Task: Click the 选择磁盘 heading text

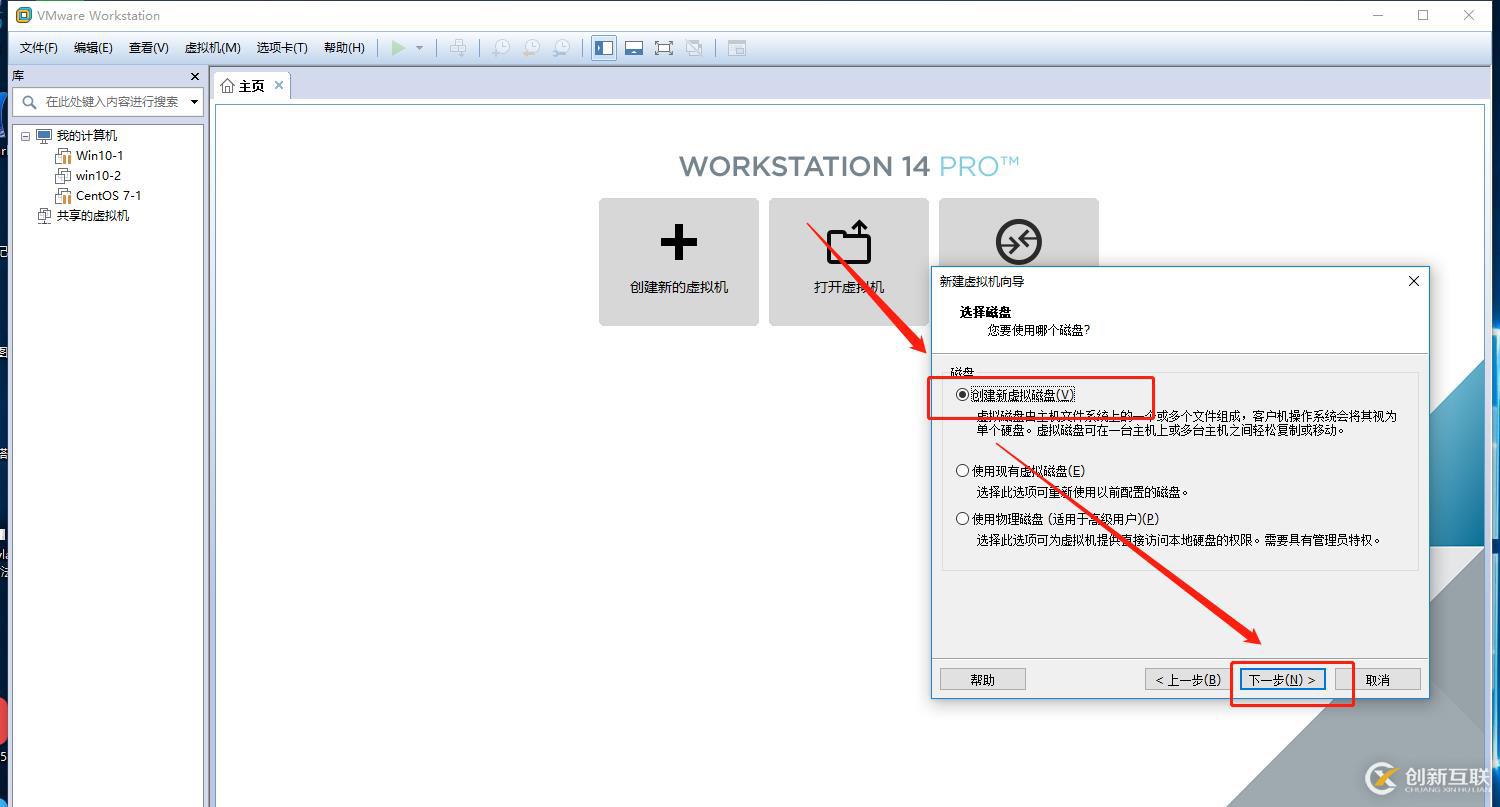Action: pyautogui.click(x=985, y=312)
